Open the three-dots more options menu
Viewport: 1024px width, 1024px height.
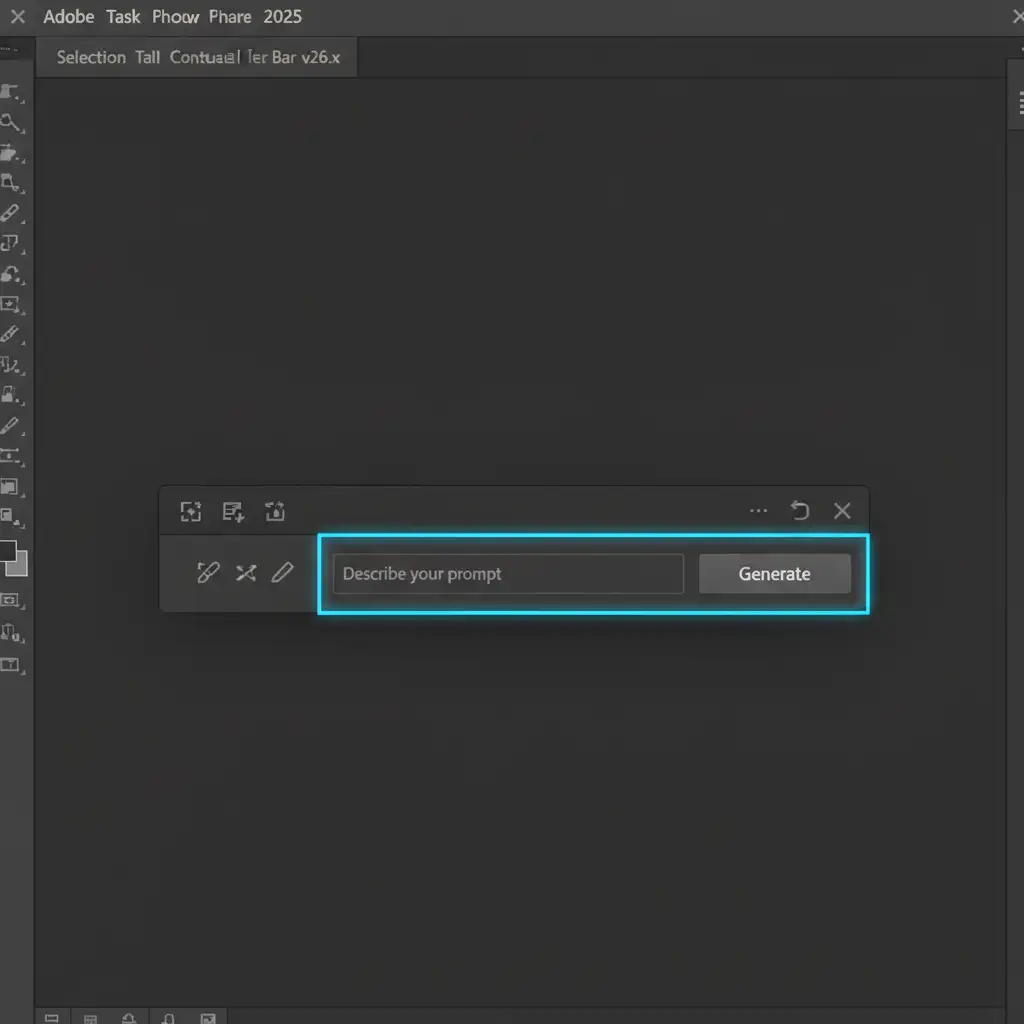tap(759, 511)
